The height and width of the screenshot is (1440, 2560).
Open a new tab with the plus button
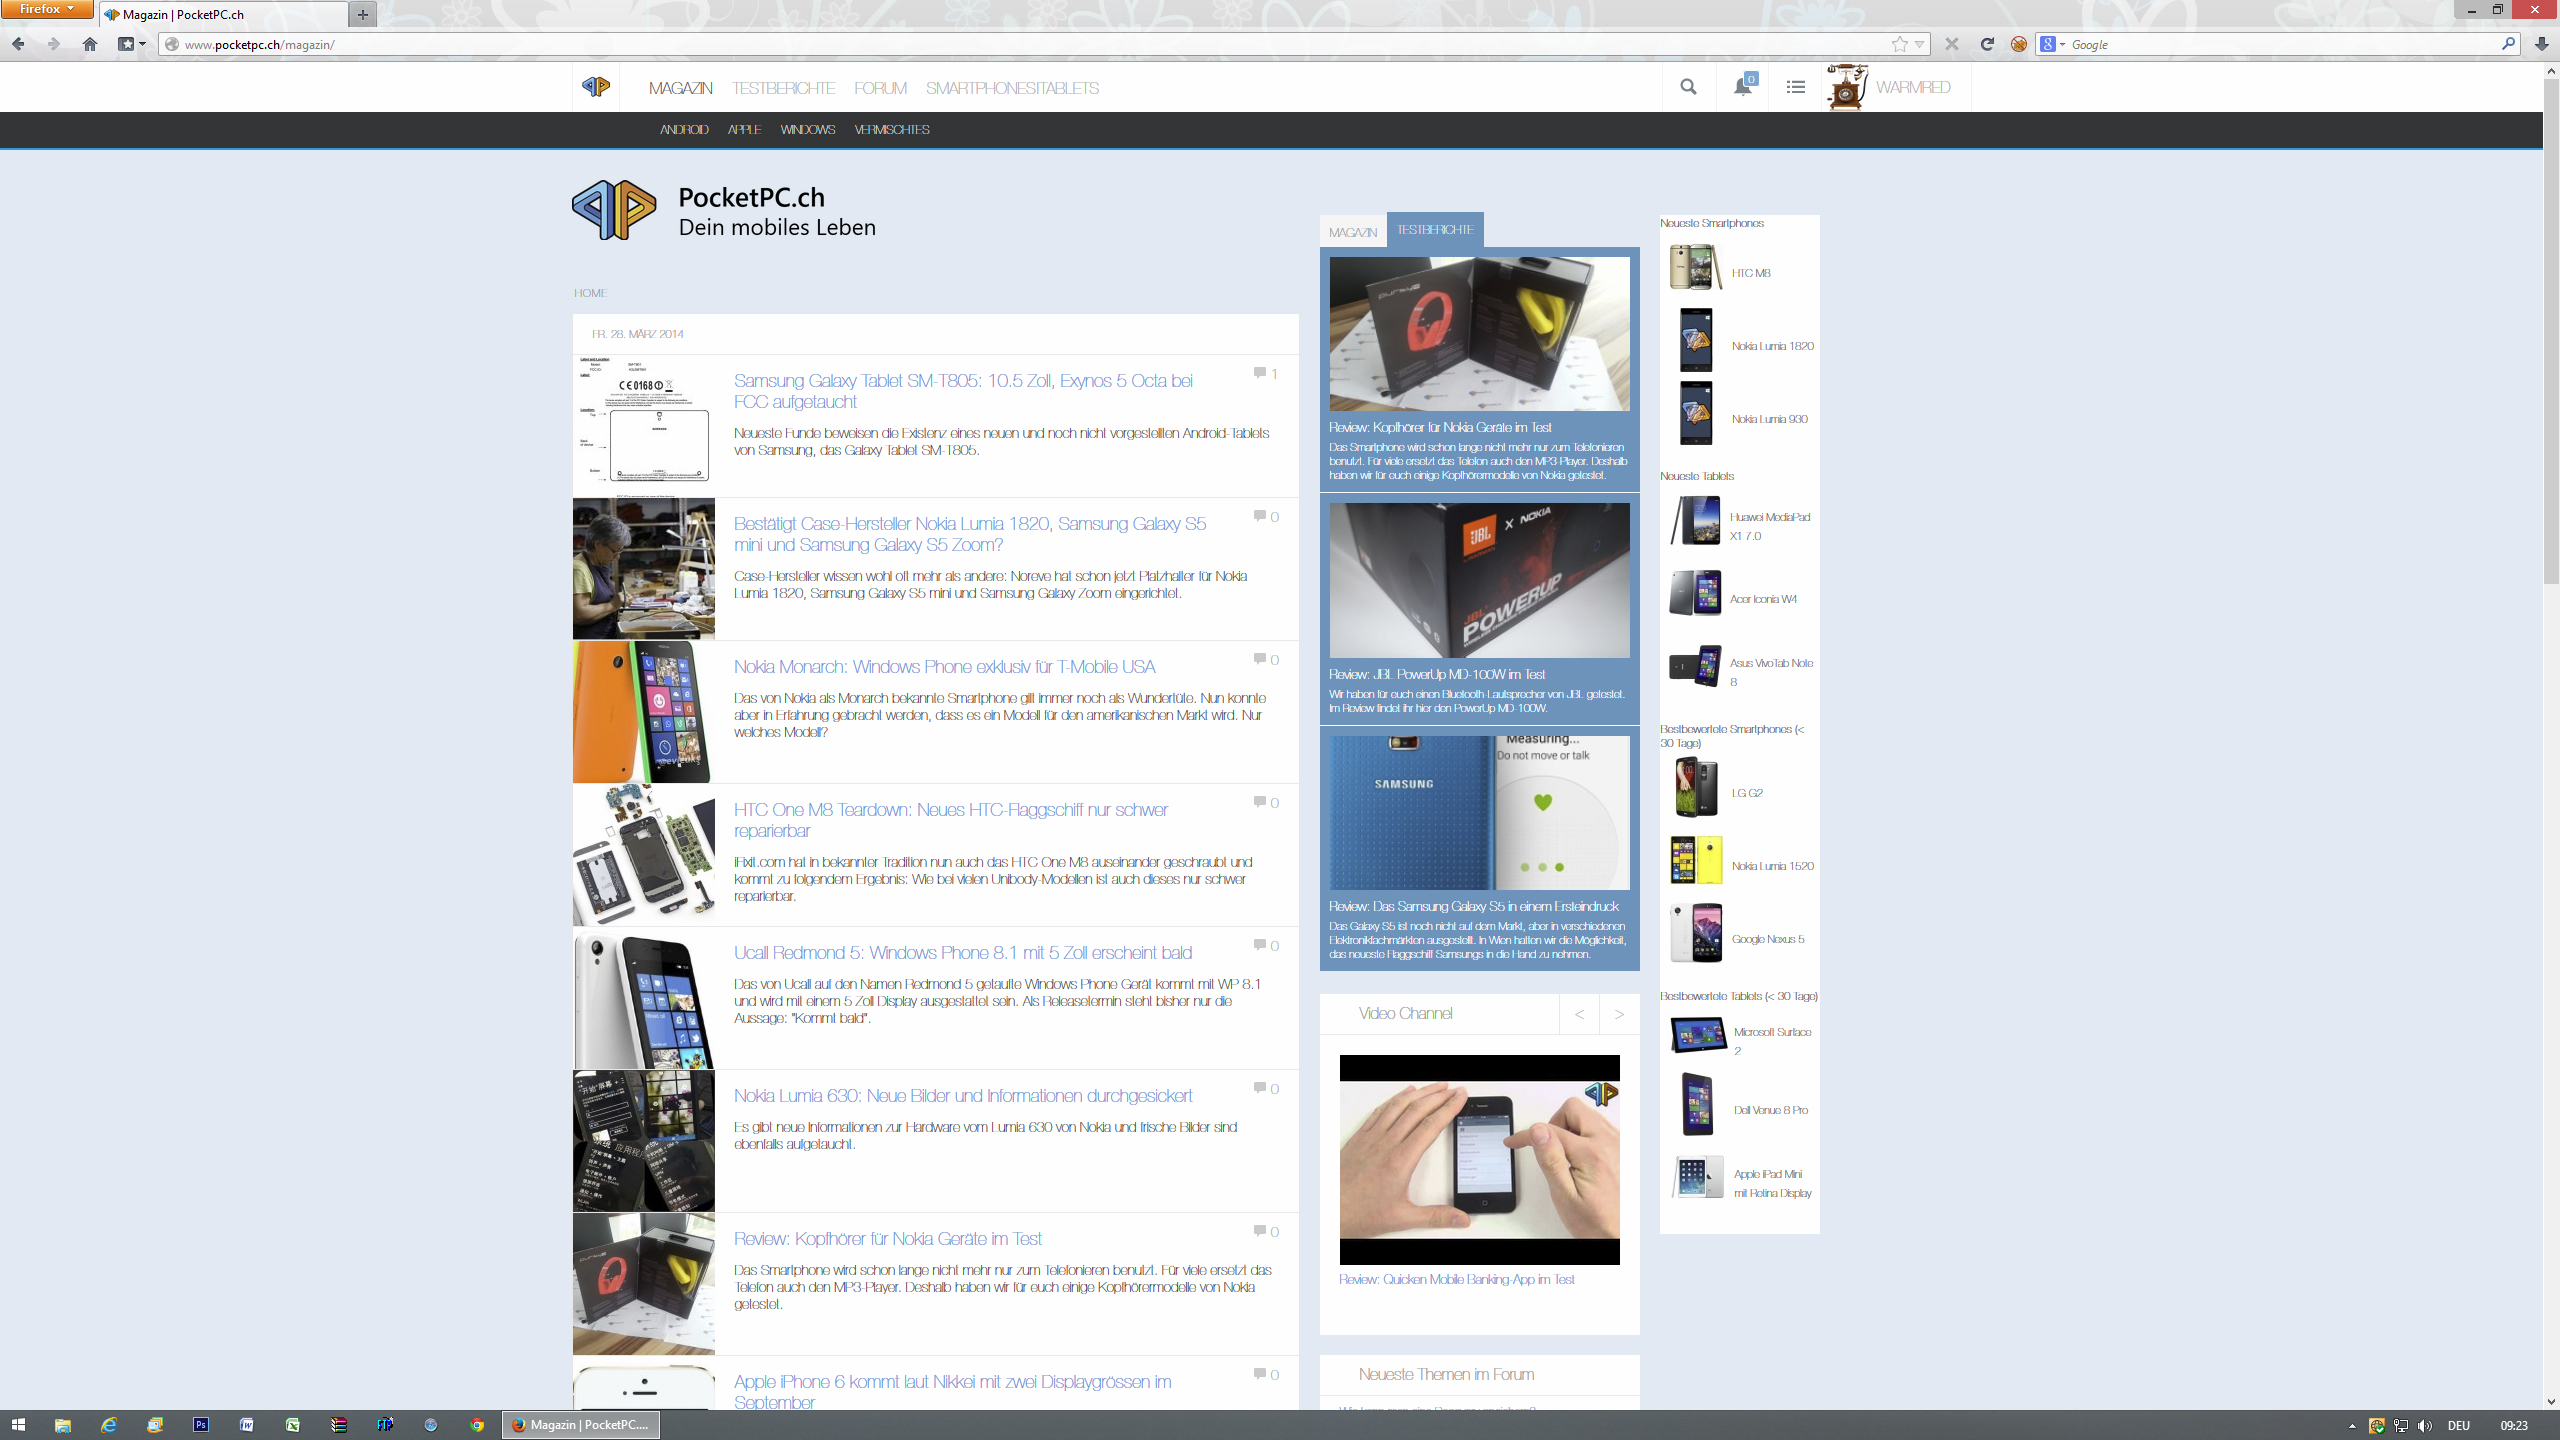[x=363, y=14]
